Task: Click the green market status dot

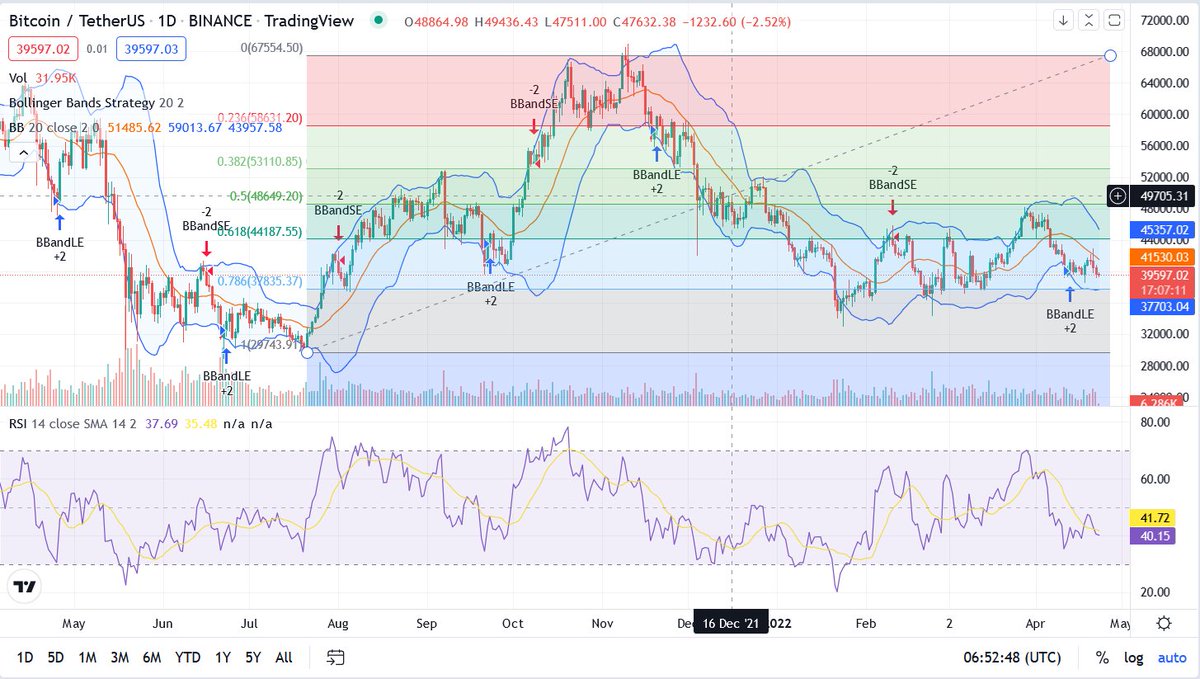Action: tap(376, 19)
